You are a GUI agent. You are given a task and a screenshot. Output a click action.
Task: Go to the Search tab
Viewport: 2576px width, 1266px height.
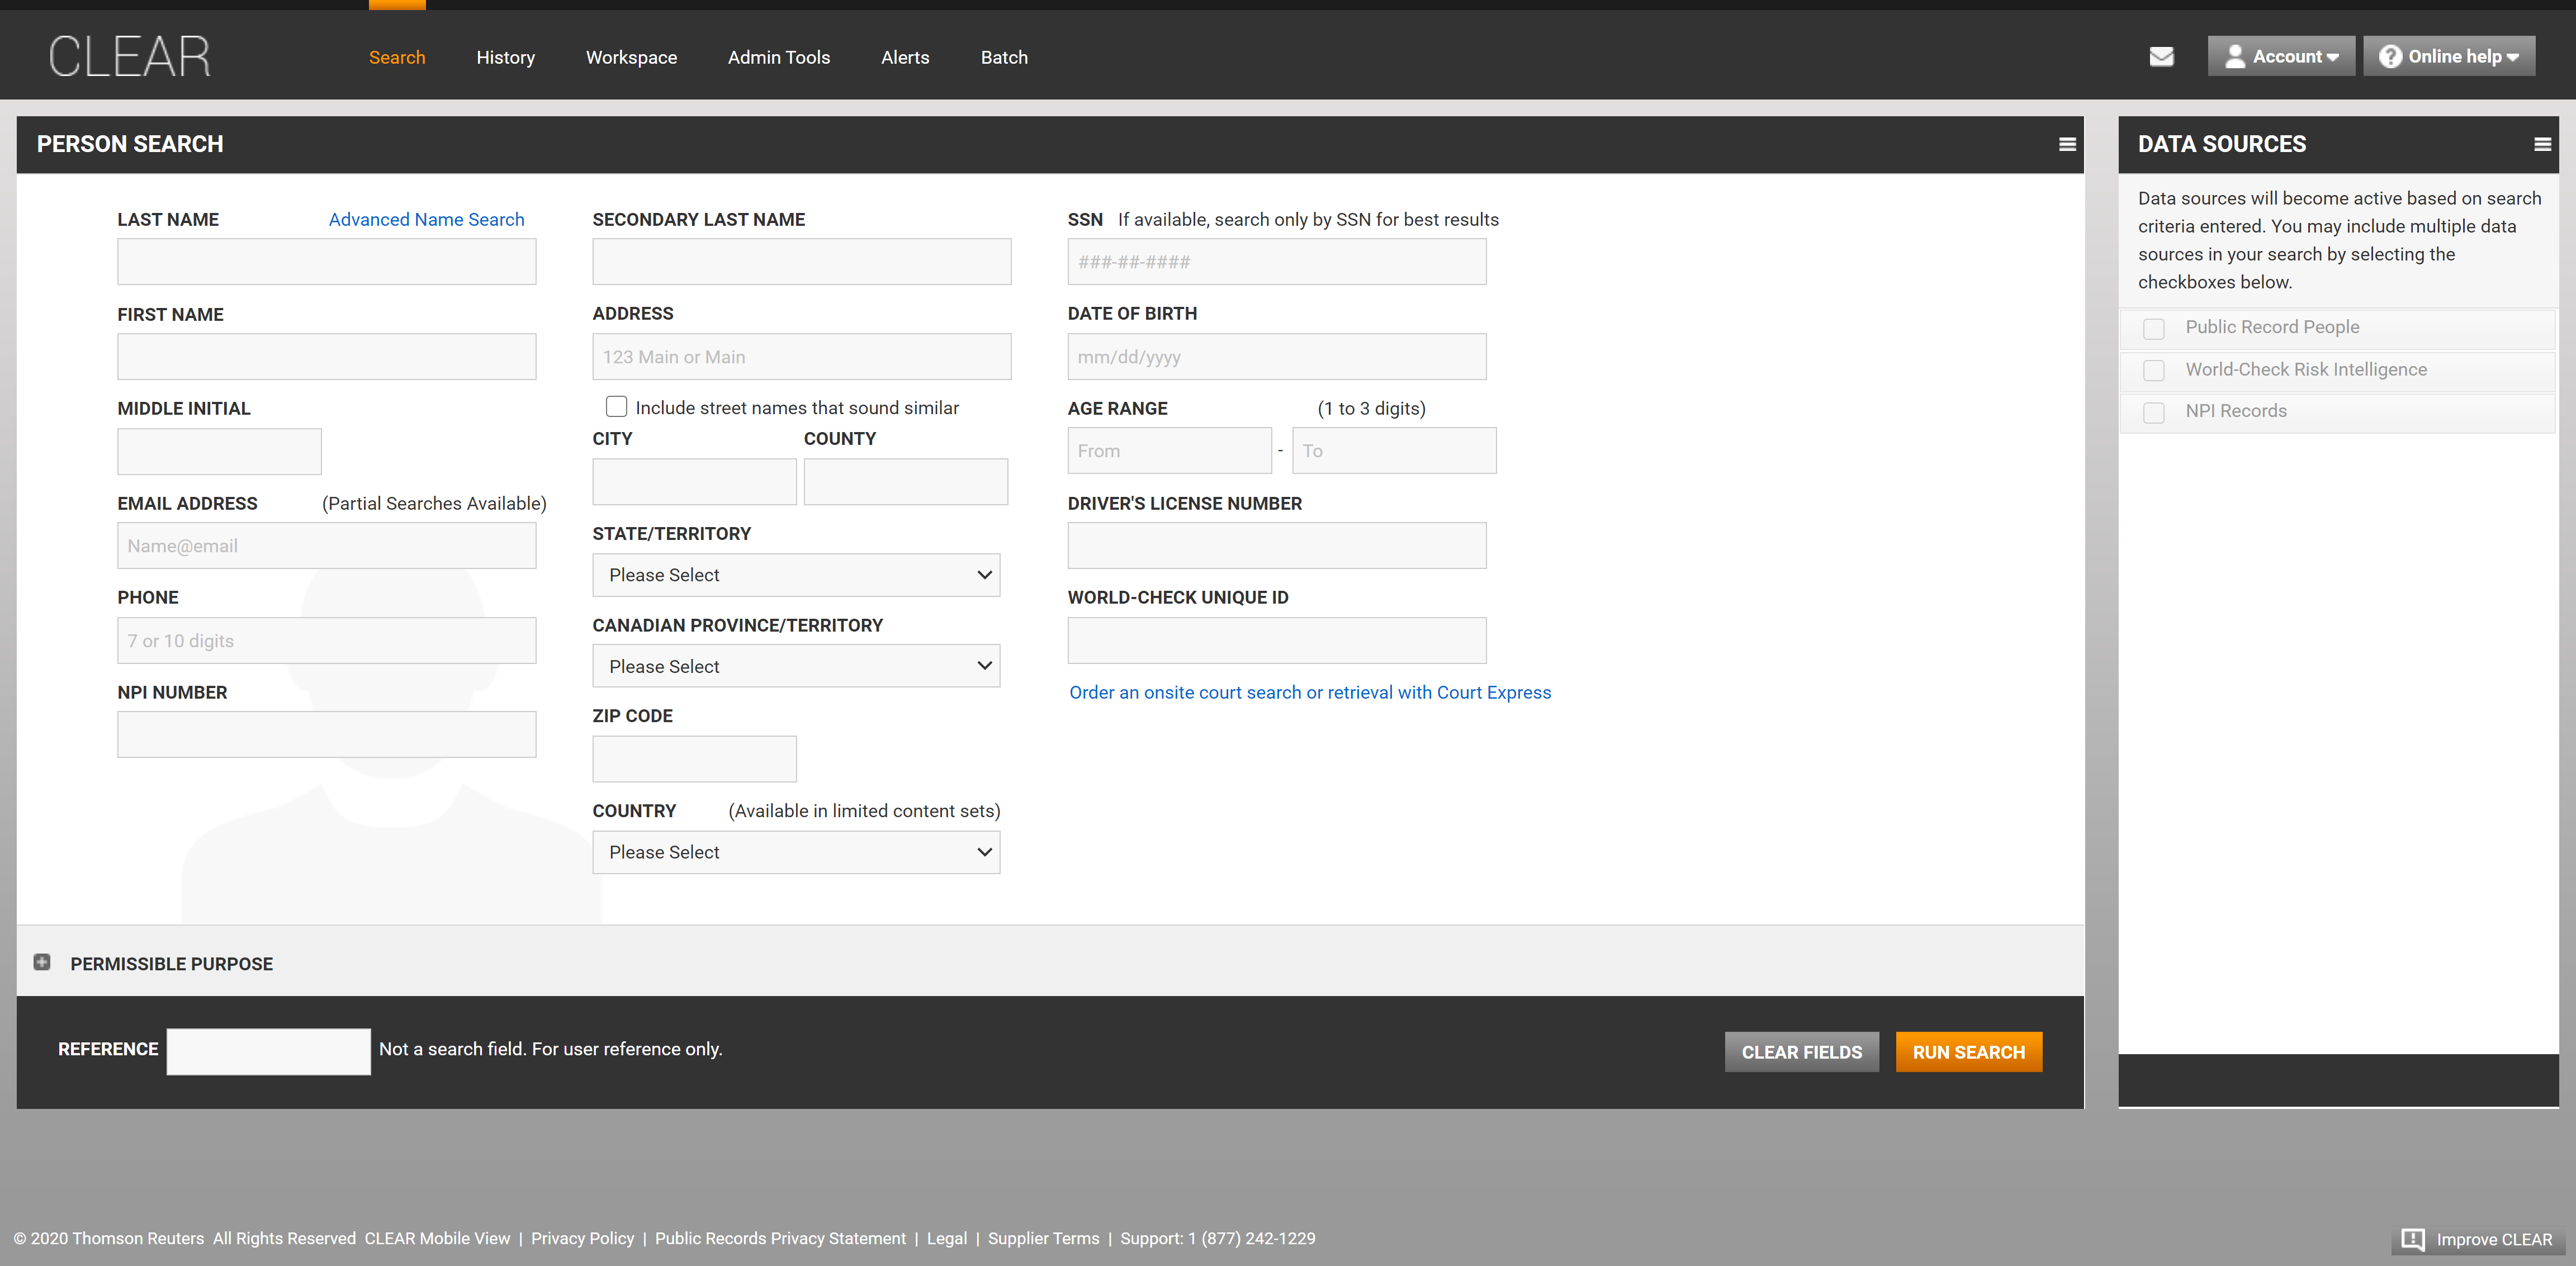coord(397,57)
